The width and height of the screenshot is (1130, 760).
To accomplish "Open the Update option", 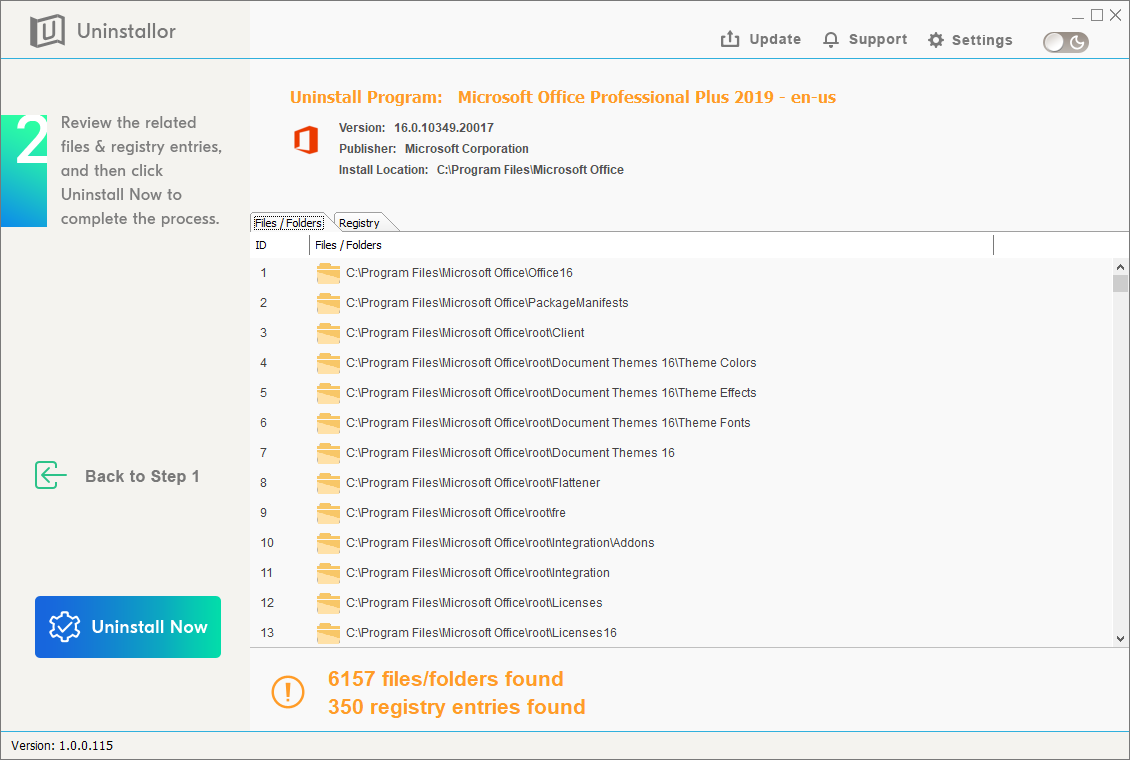I will [x=760, y=40].
